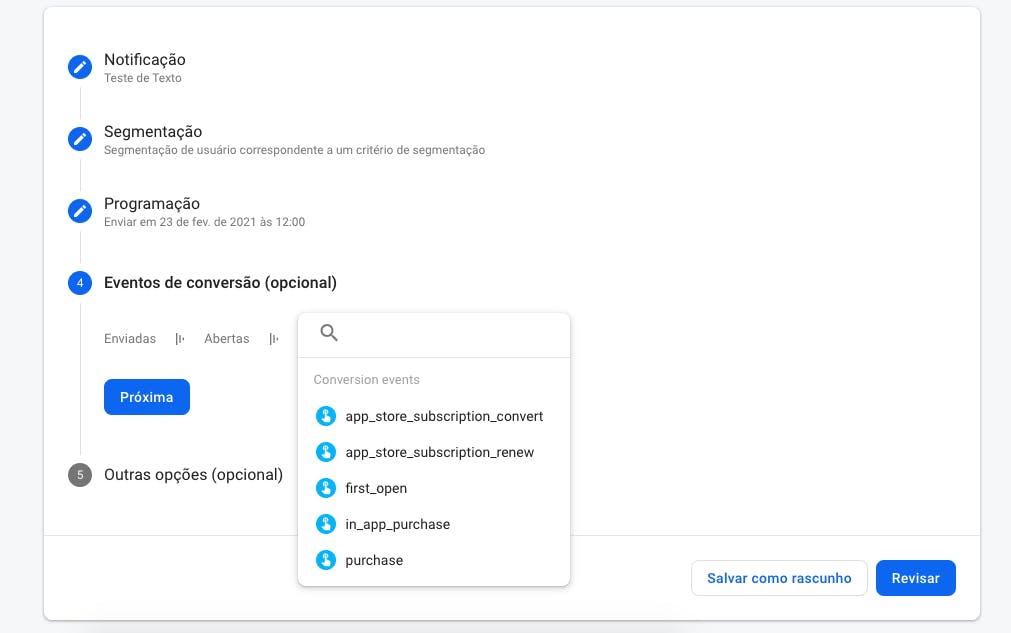Click the step 4 circle badge icon
This screenshot has height=633, width=1011.
click(x=80, y=283)
